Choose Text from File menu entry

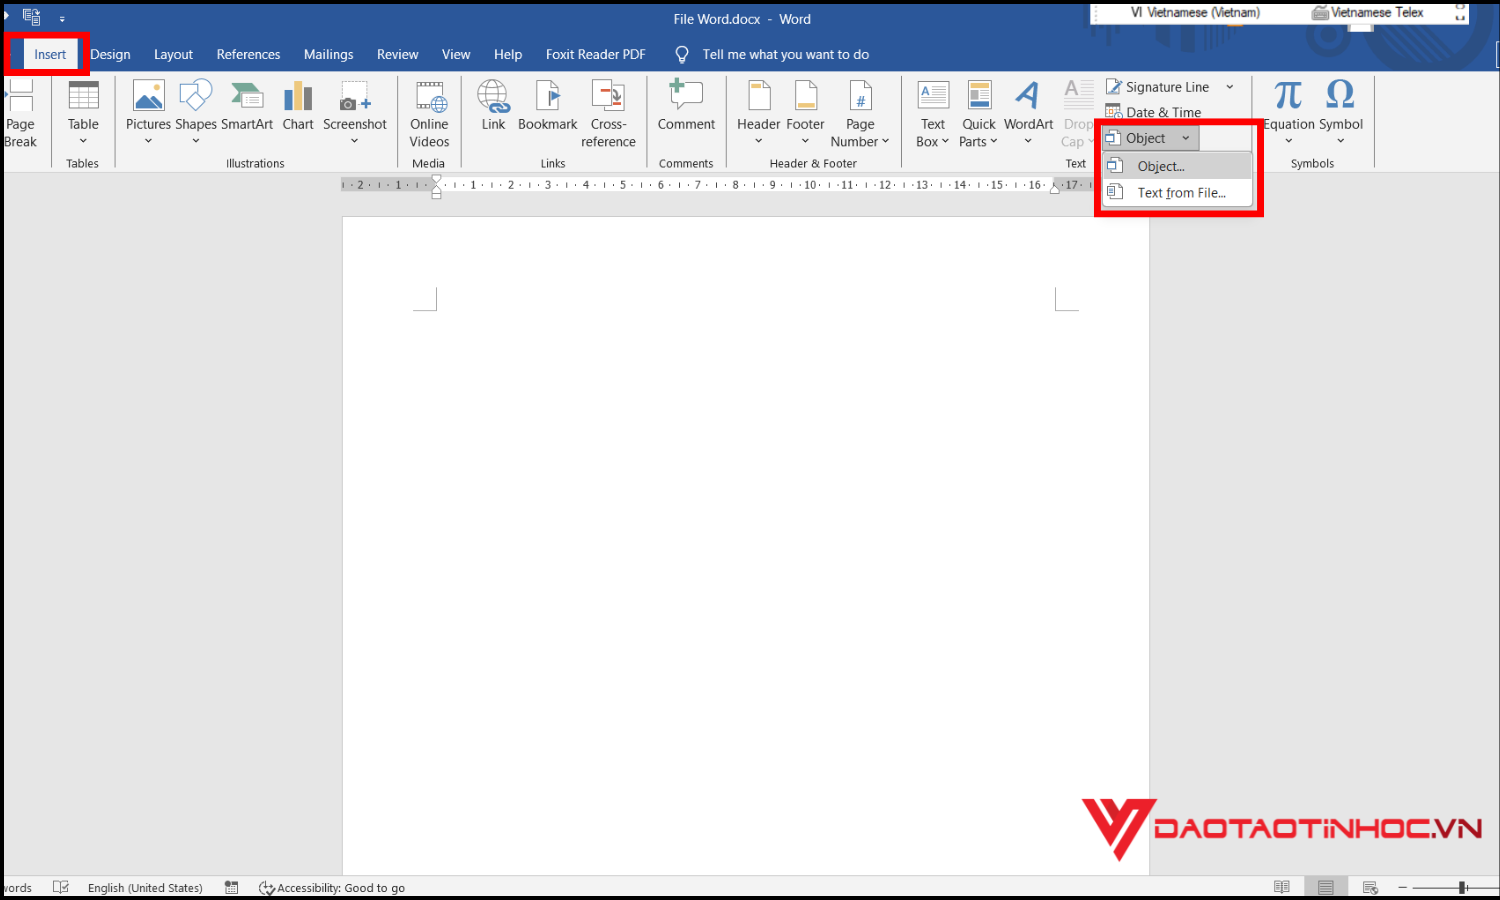pyautogui.click(x=1181, y=193)
